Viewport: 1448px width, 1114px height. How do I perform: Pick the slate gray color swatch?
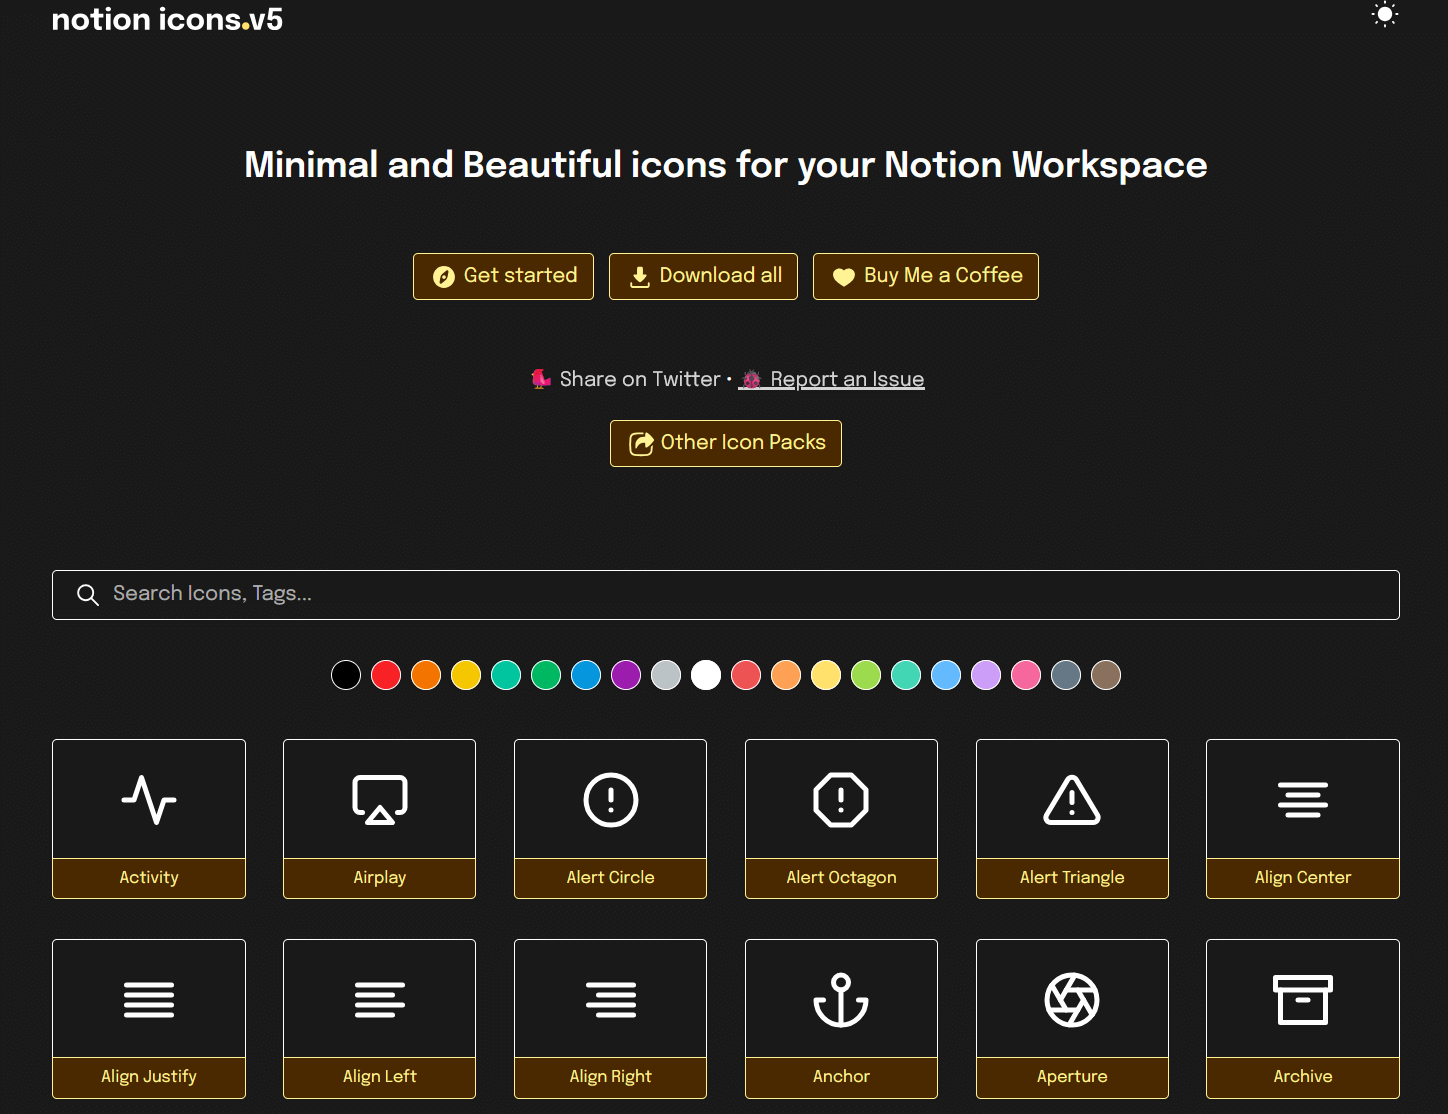[x=1066, y=675]
